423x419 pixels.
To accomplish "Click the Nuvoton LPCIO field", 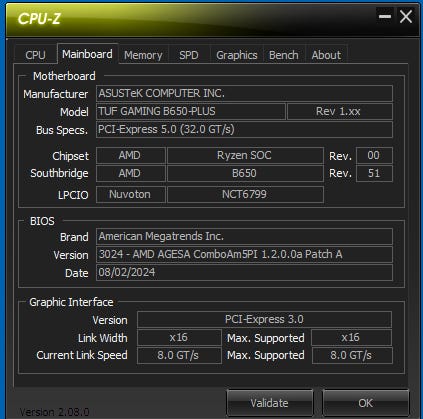I will [131, 194].
